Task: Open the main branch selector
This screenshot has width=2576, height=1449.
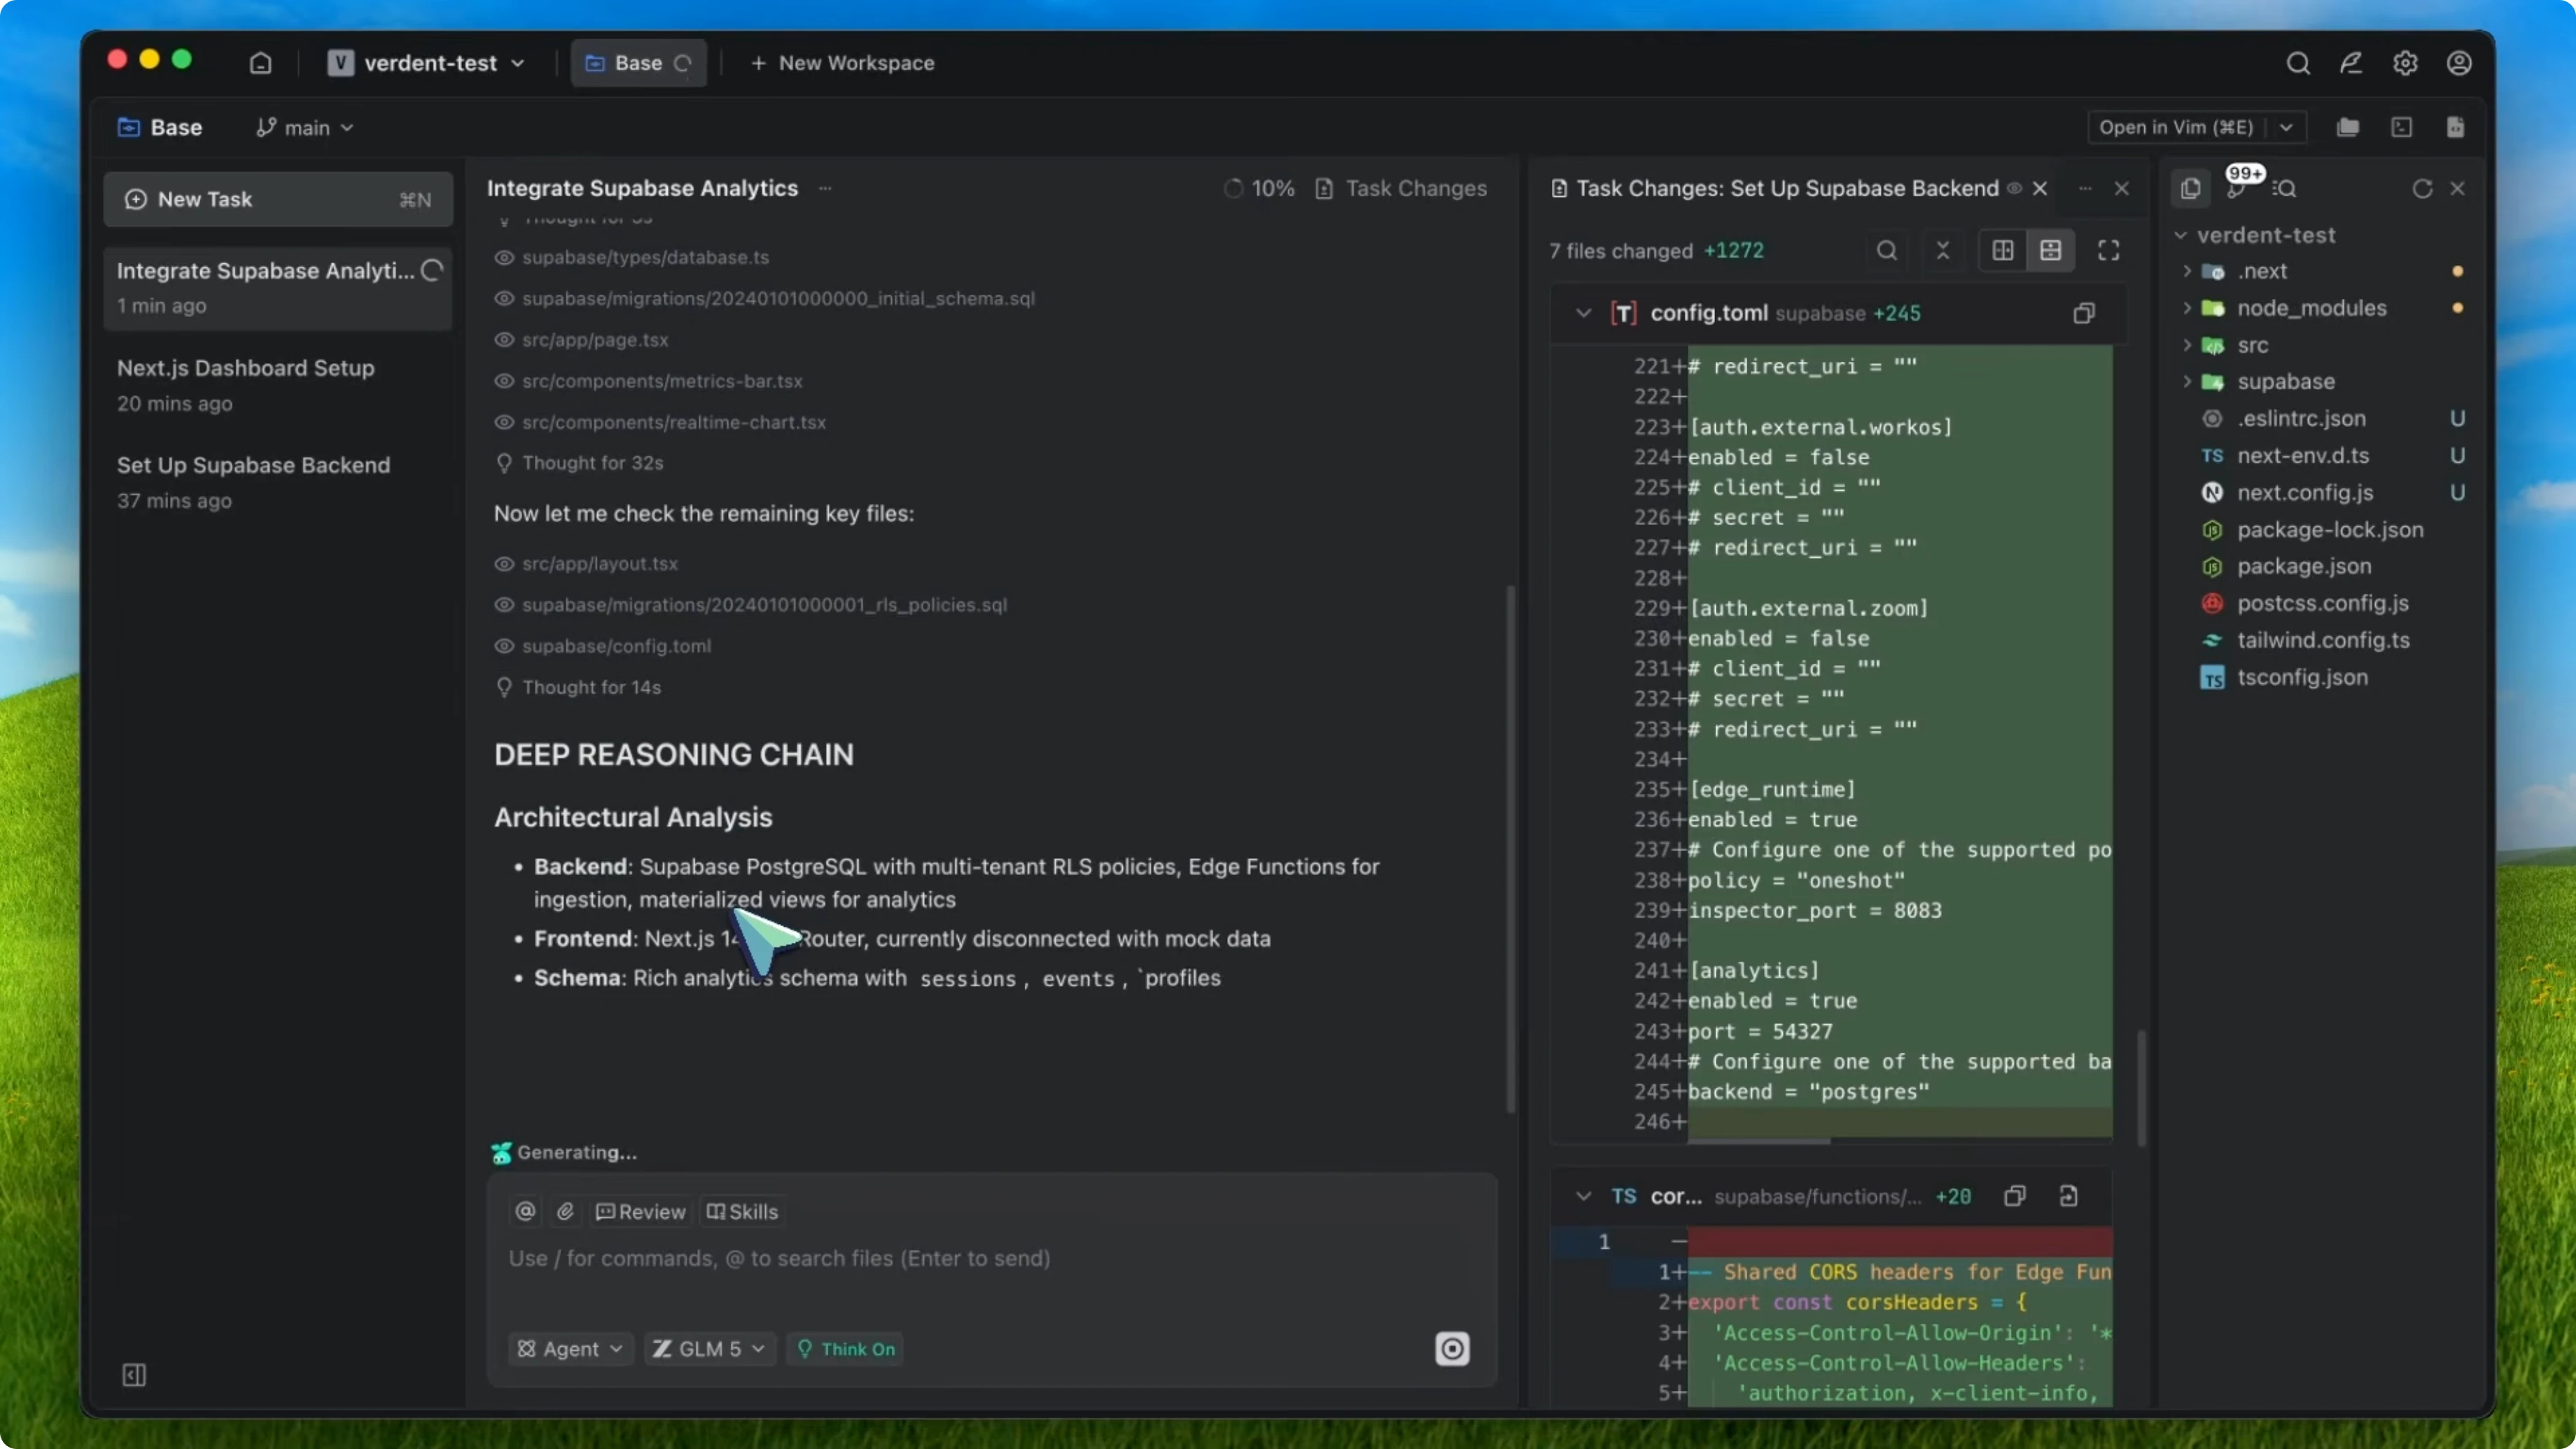Action: tap(304, 127)
